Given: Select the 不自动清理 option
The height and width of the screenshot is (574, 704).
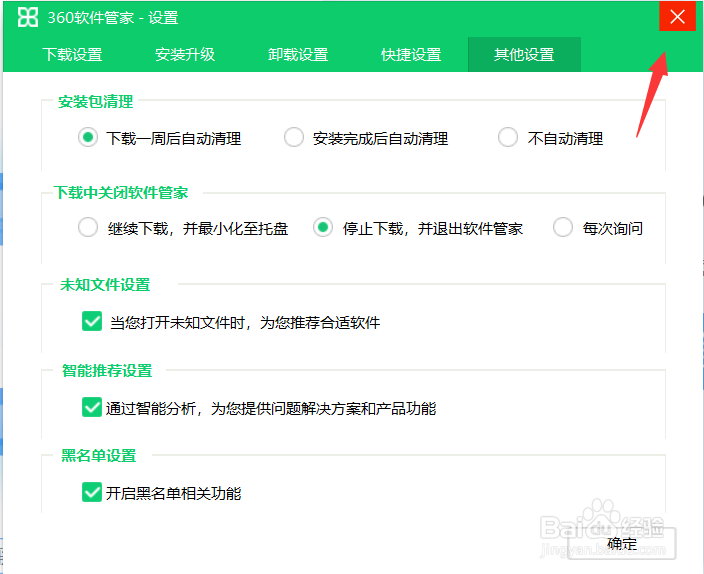Looking at the screenshot, I should 508,137.
